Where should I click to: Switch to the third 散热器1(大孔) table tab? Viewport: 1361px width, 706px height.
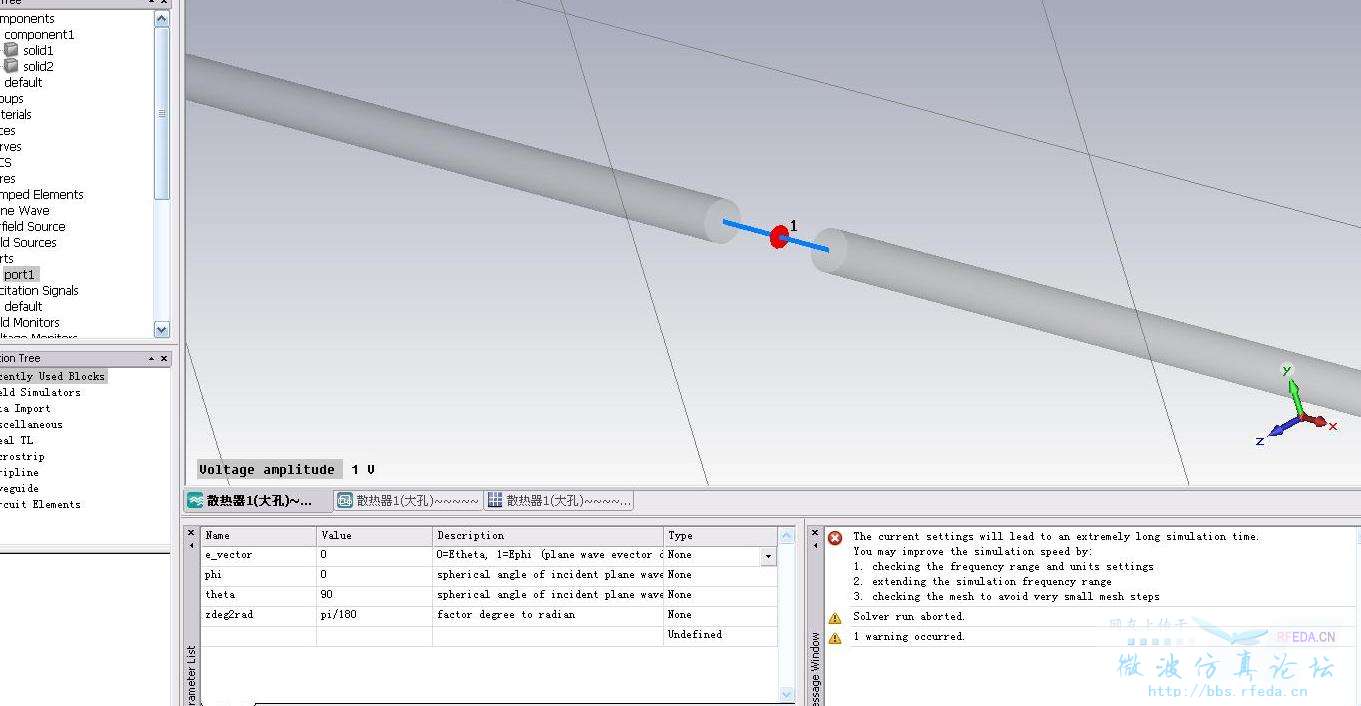click(x=558, y=500)
